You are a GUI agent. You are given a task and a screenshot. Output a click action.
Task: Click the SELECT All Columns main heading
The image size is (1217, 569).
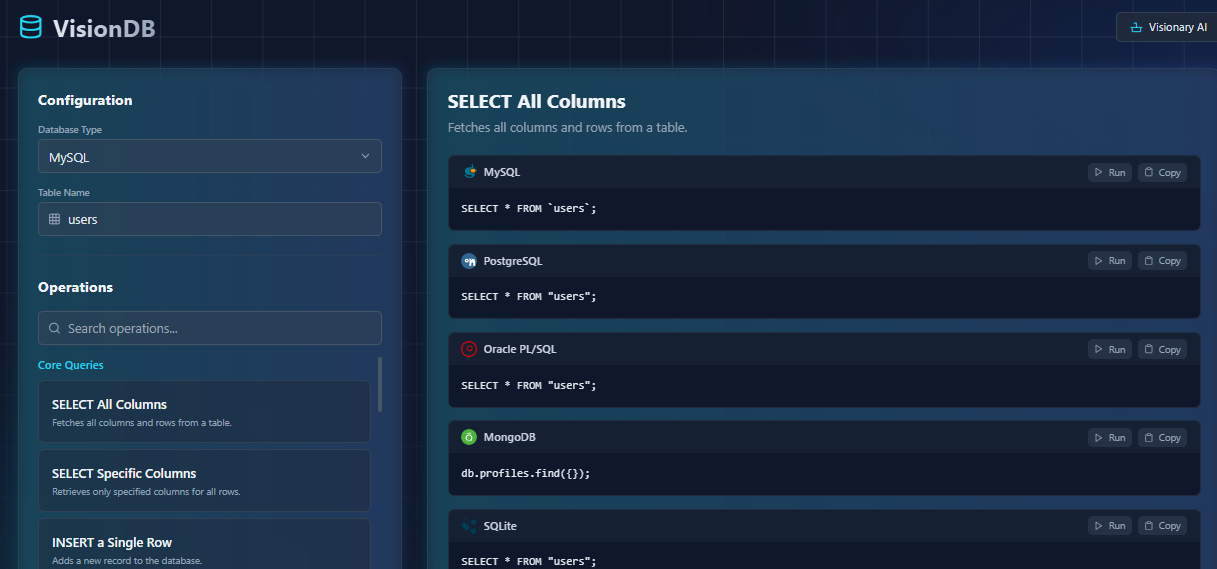pyautogui.click(x=536, y=101)
